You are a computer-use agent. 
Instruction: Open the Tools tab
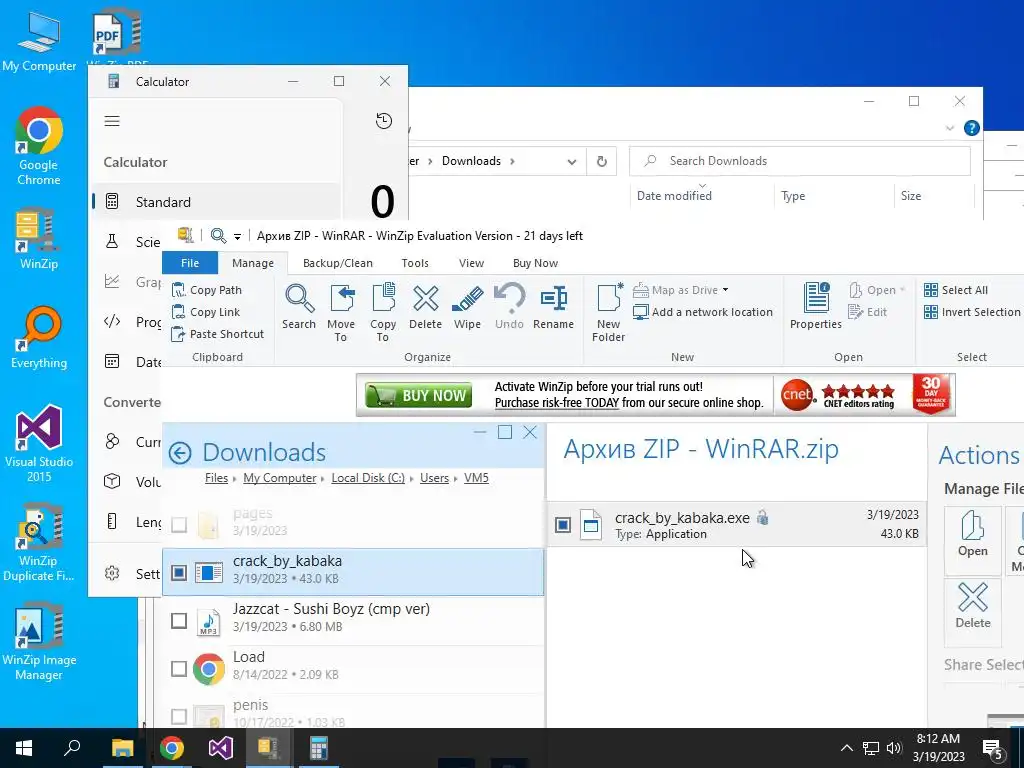click(415, 263)
